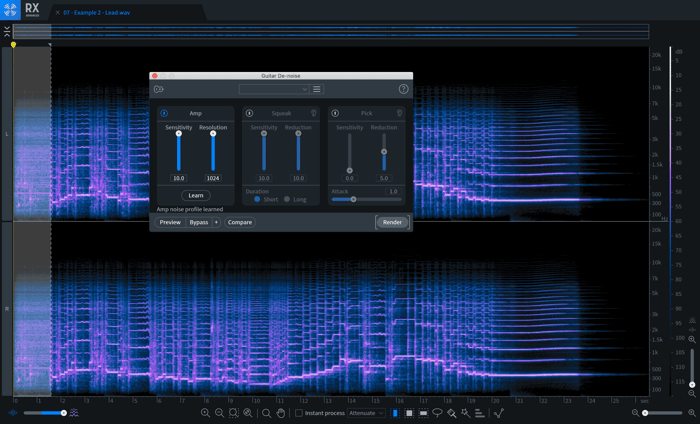Select the Brush selection tool
700x424 pixels.
point(452,413)
